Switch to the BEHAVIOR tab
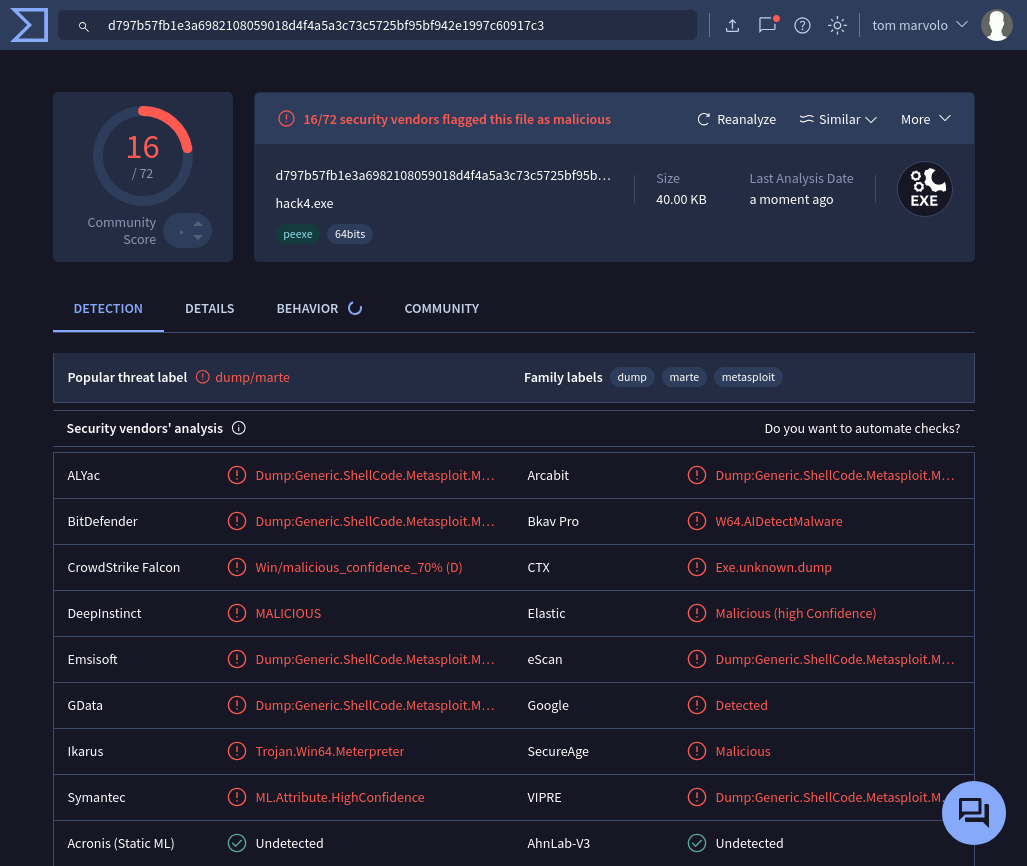This screenshot has height=866, width=1027. [319, 309]
